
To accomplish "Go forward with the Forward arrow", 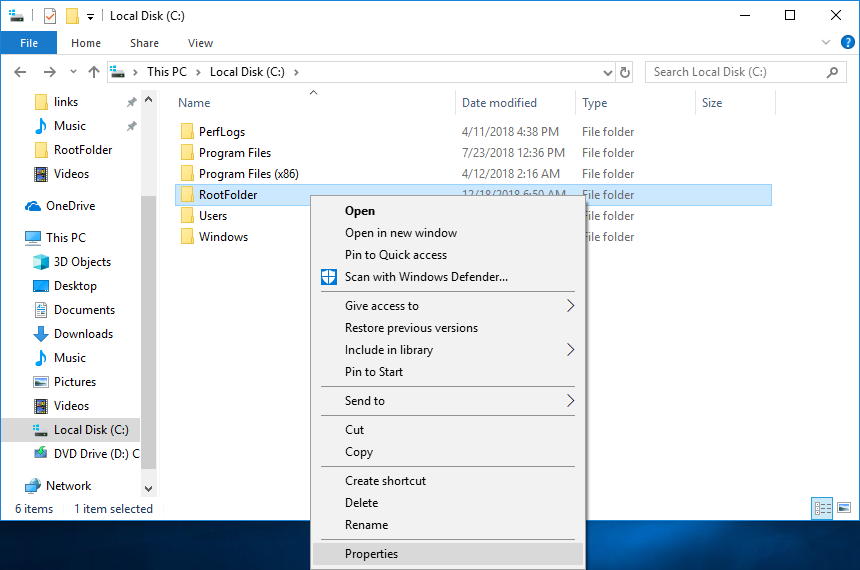I will [49, 72].
